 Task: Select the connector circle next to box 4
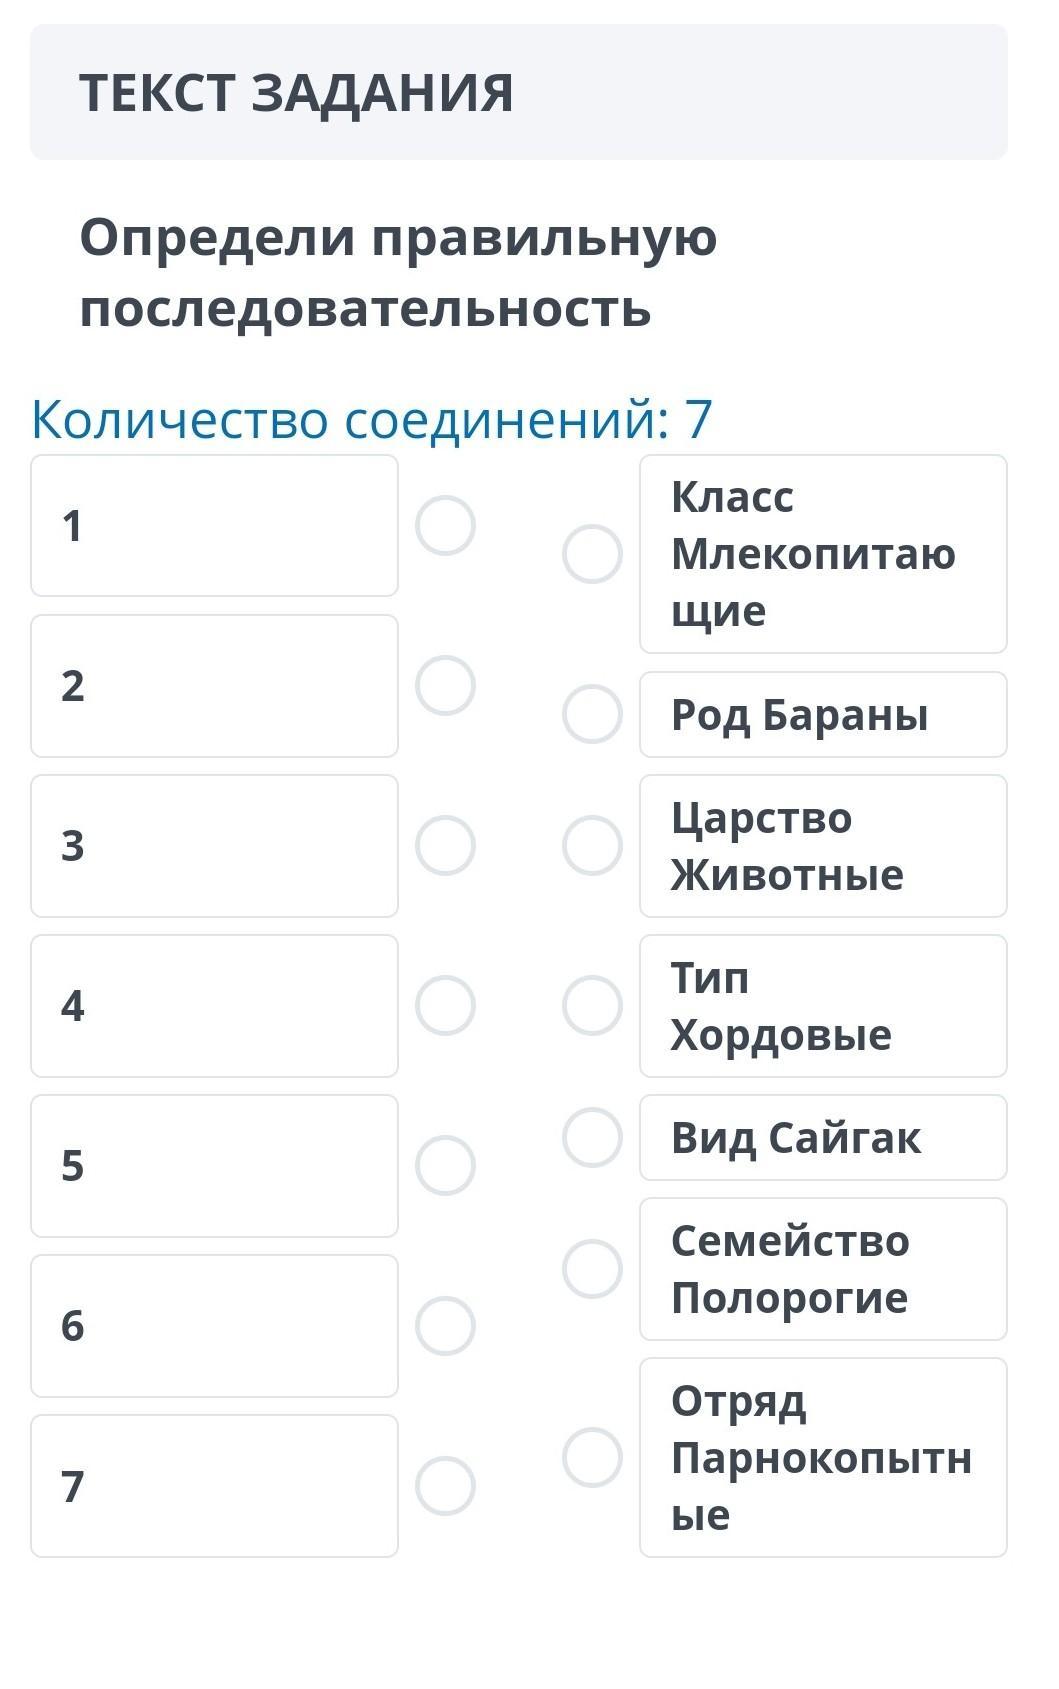(x=445, y=1005)
